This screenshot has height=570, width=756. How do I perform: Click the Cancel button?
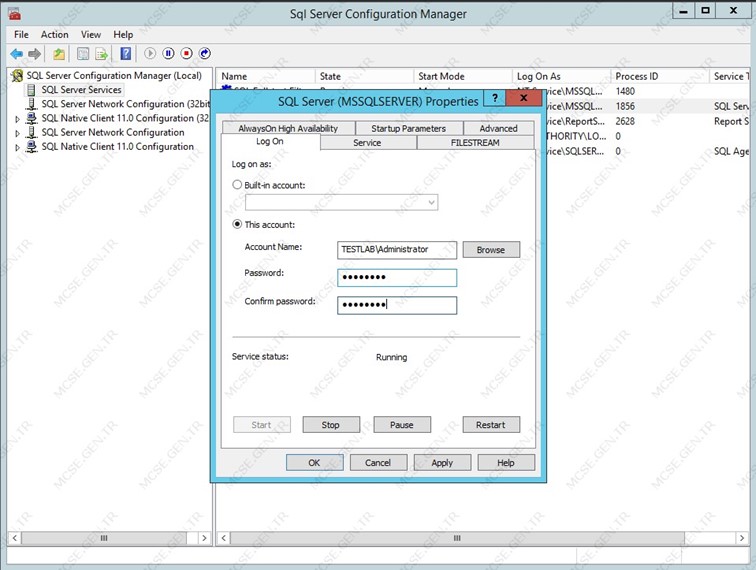(x=378, y=462)
